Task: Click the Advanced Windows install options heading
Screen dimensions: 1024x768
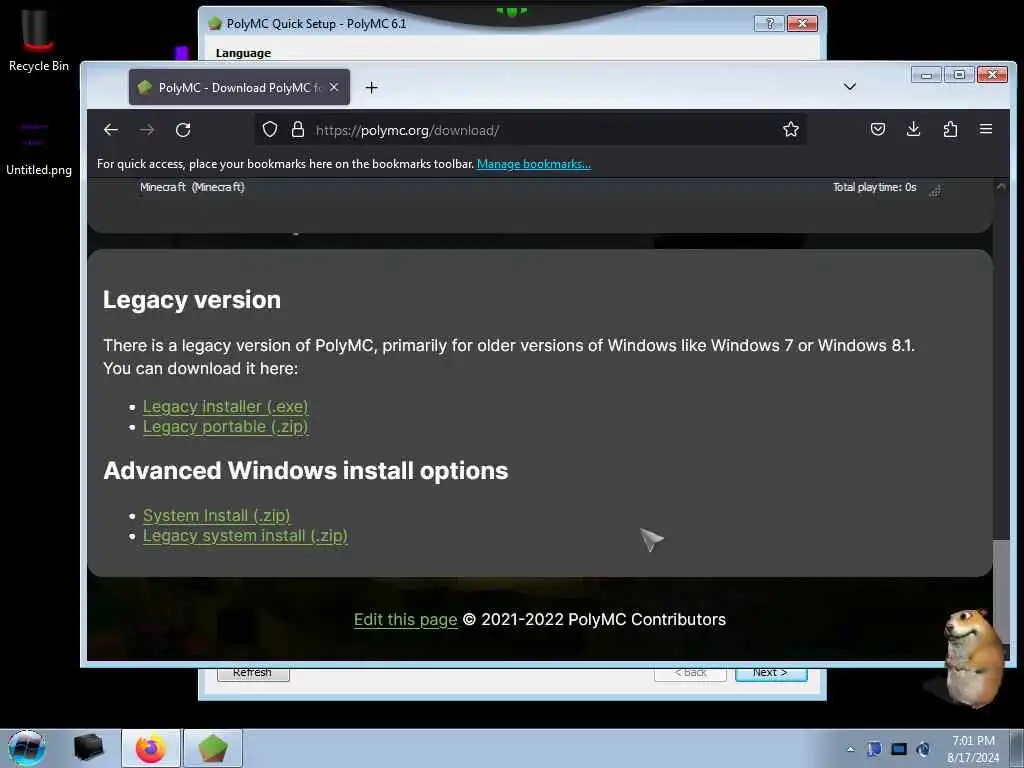Action: coord(306,470)
